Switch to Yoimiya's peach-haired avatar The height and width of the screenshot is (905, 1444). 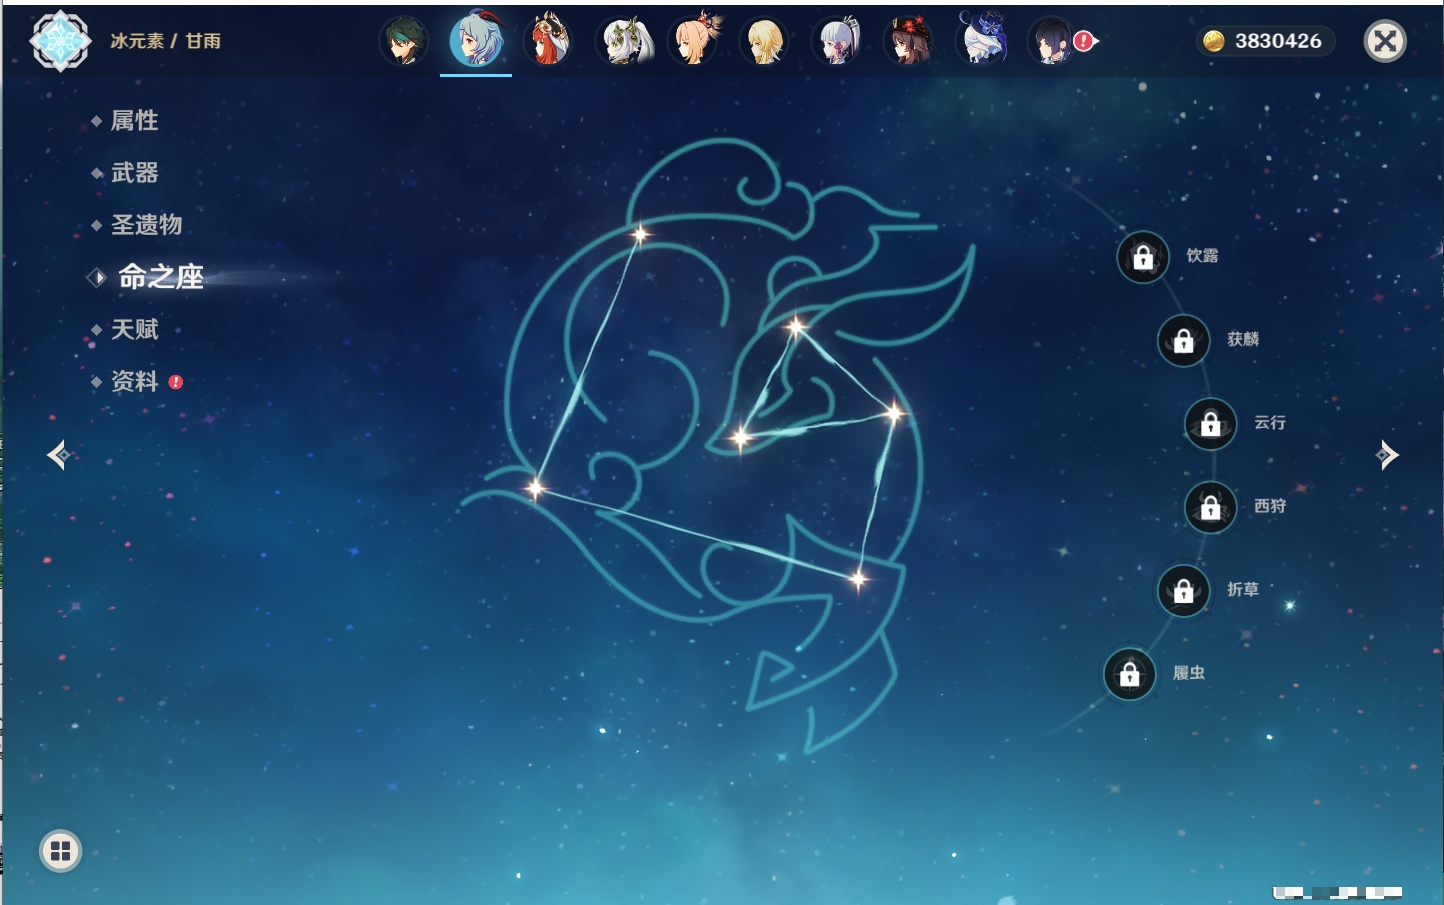[694, 40]
